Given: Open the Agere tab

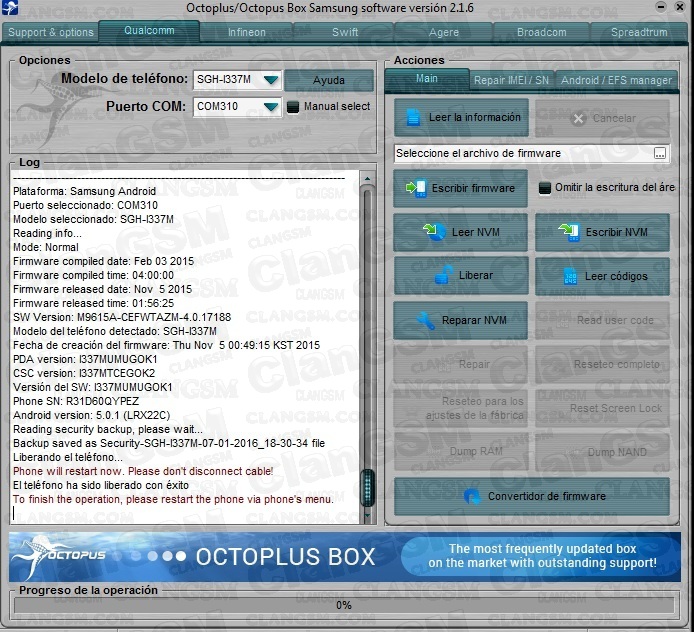Looking at the screenshot, I should pos(443,32).
